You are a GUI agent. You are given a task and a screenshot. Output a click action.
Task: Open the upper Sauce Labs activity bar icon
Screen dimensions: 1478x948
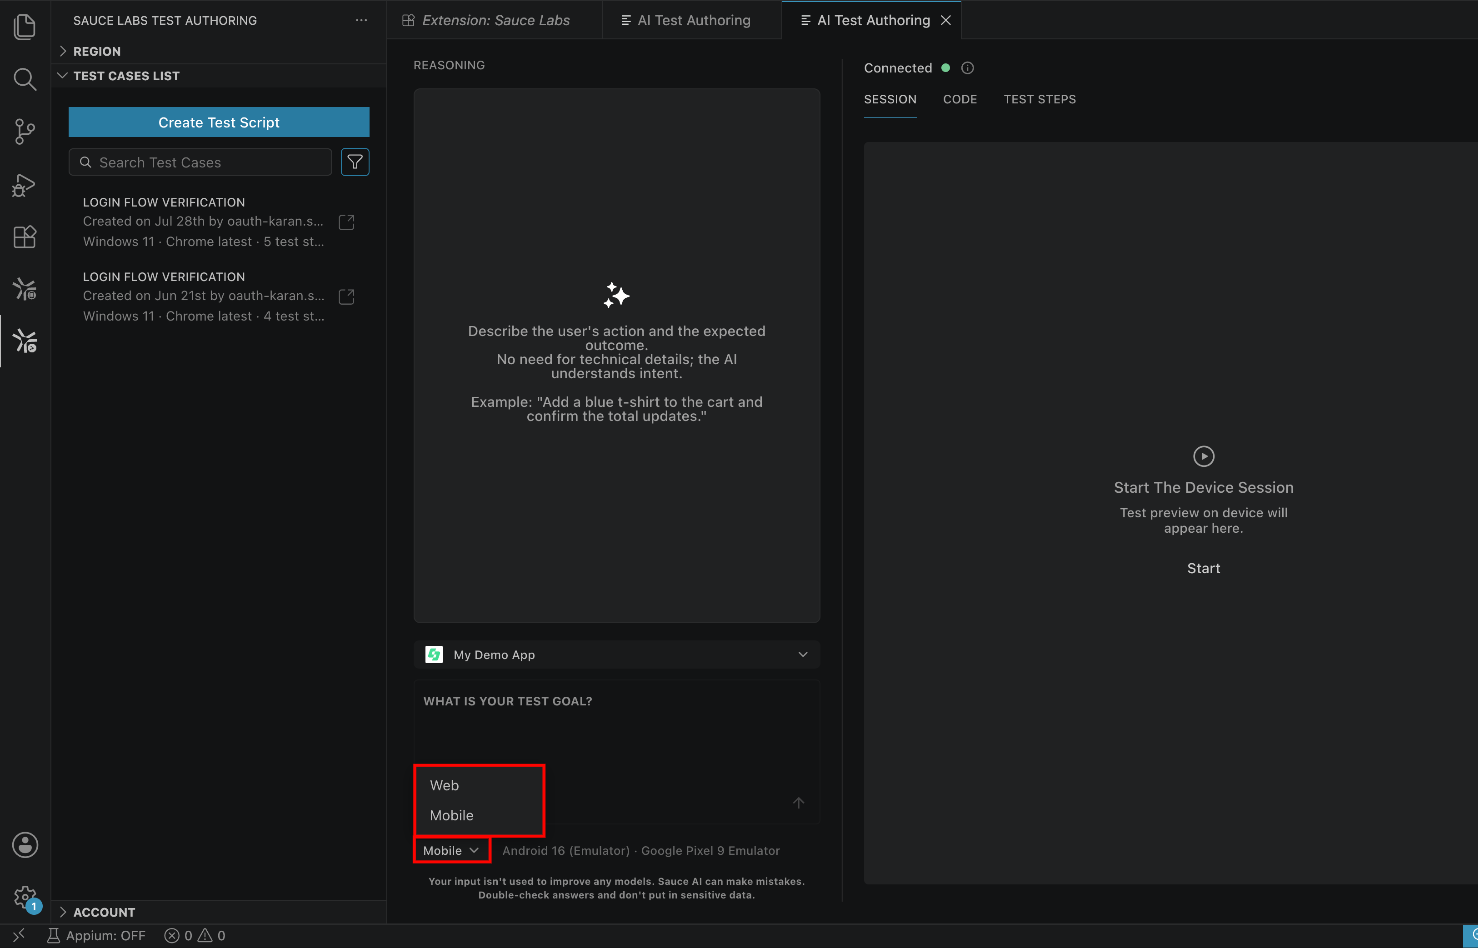(25, 290)
